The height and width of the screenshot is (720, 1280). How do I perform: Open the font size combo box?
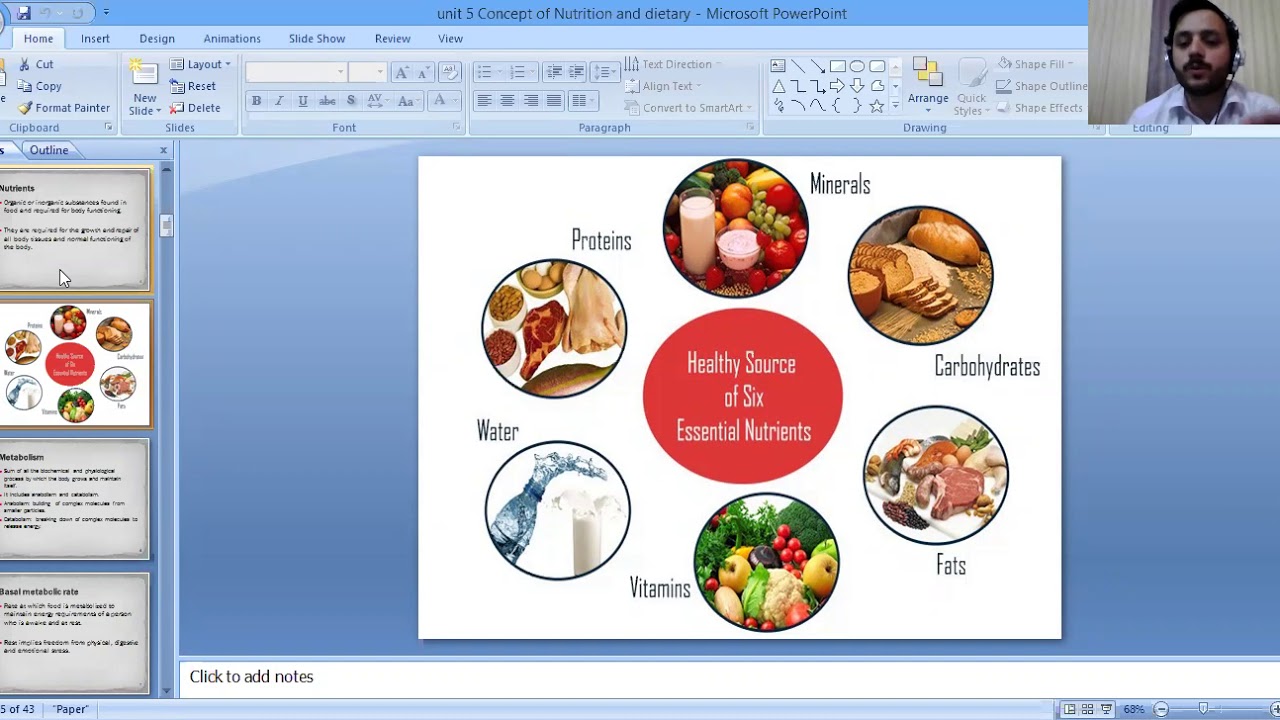tap(366, 72)
